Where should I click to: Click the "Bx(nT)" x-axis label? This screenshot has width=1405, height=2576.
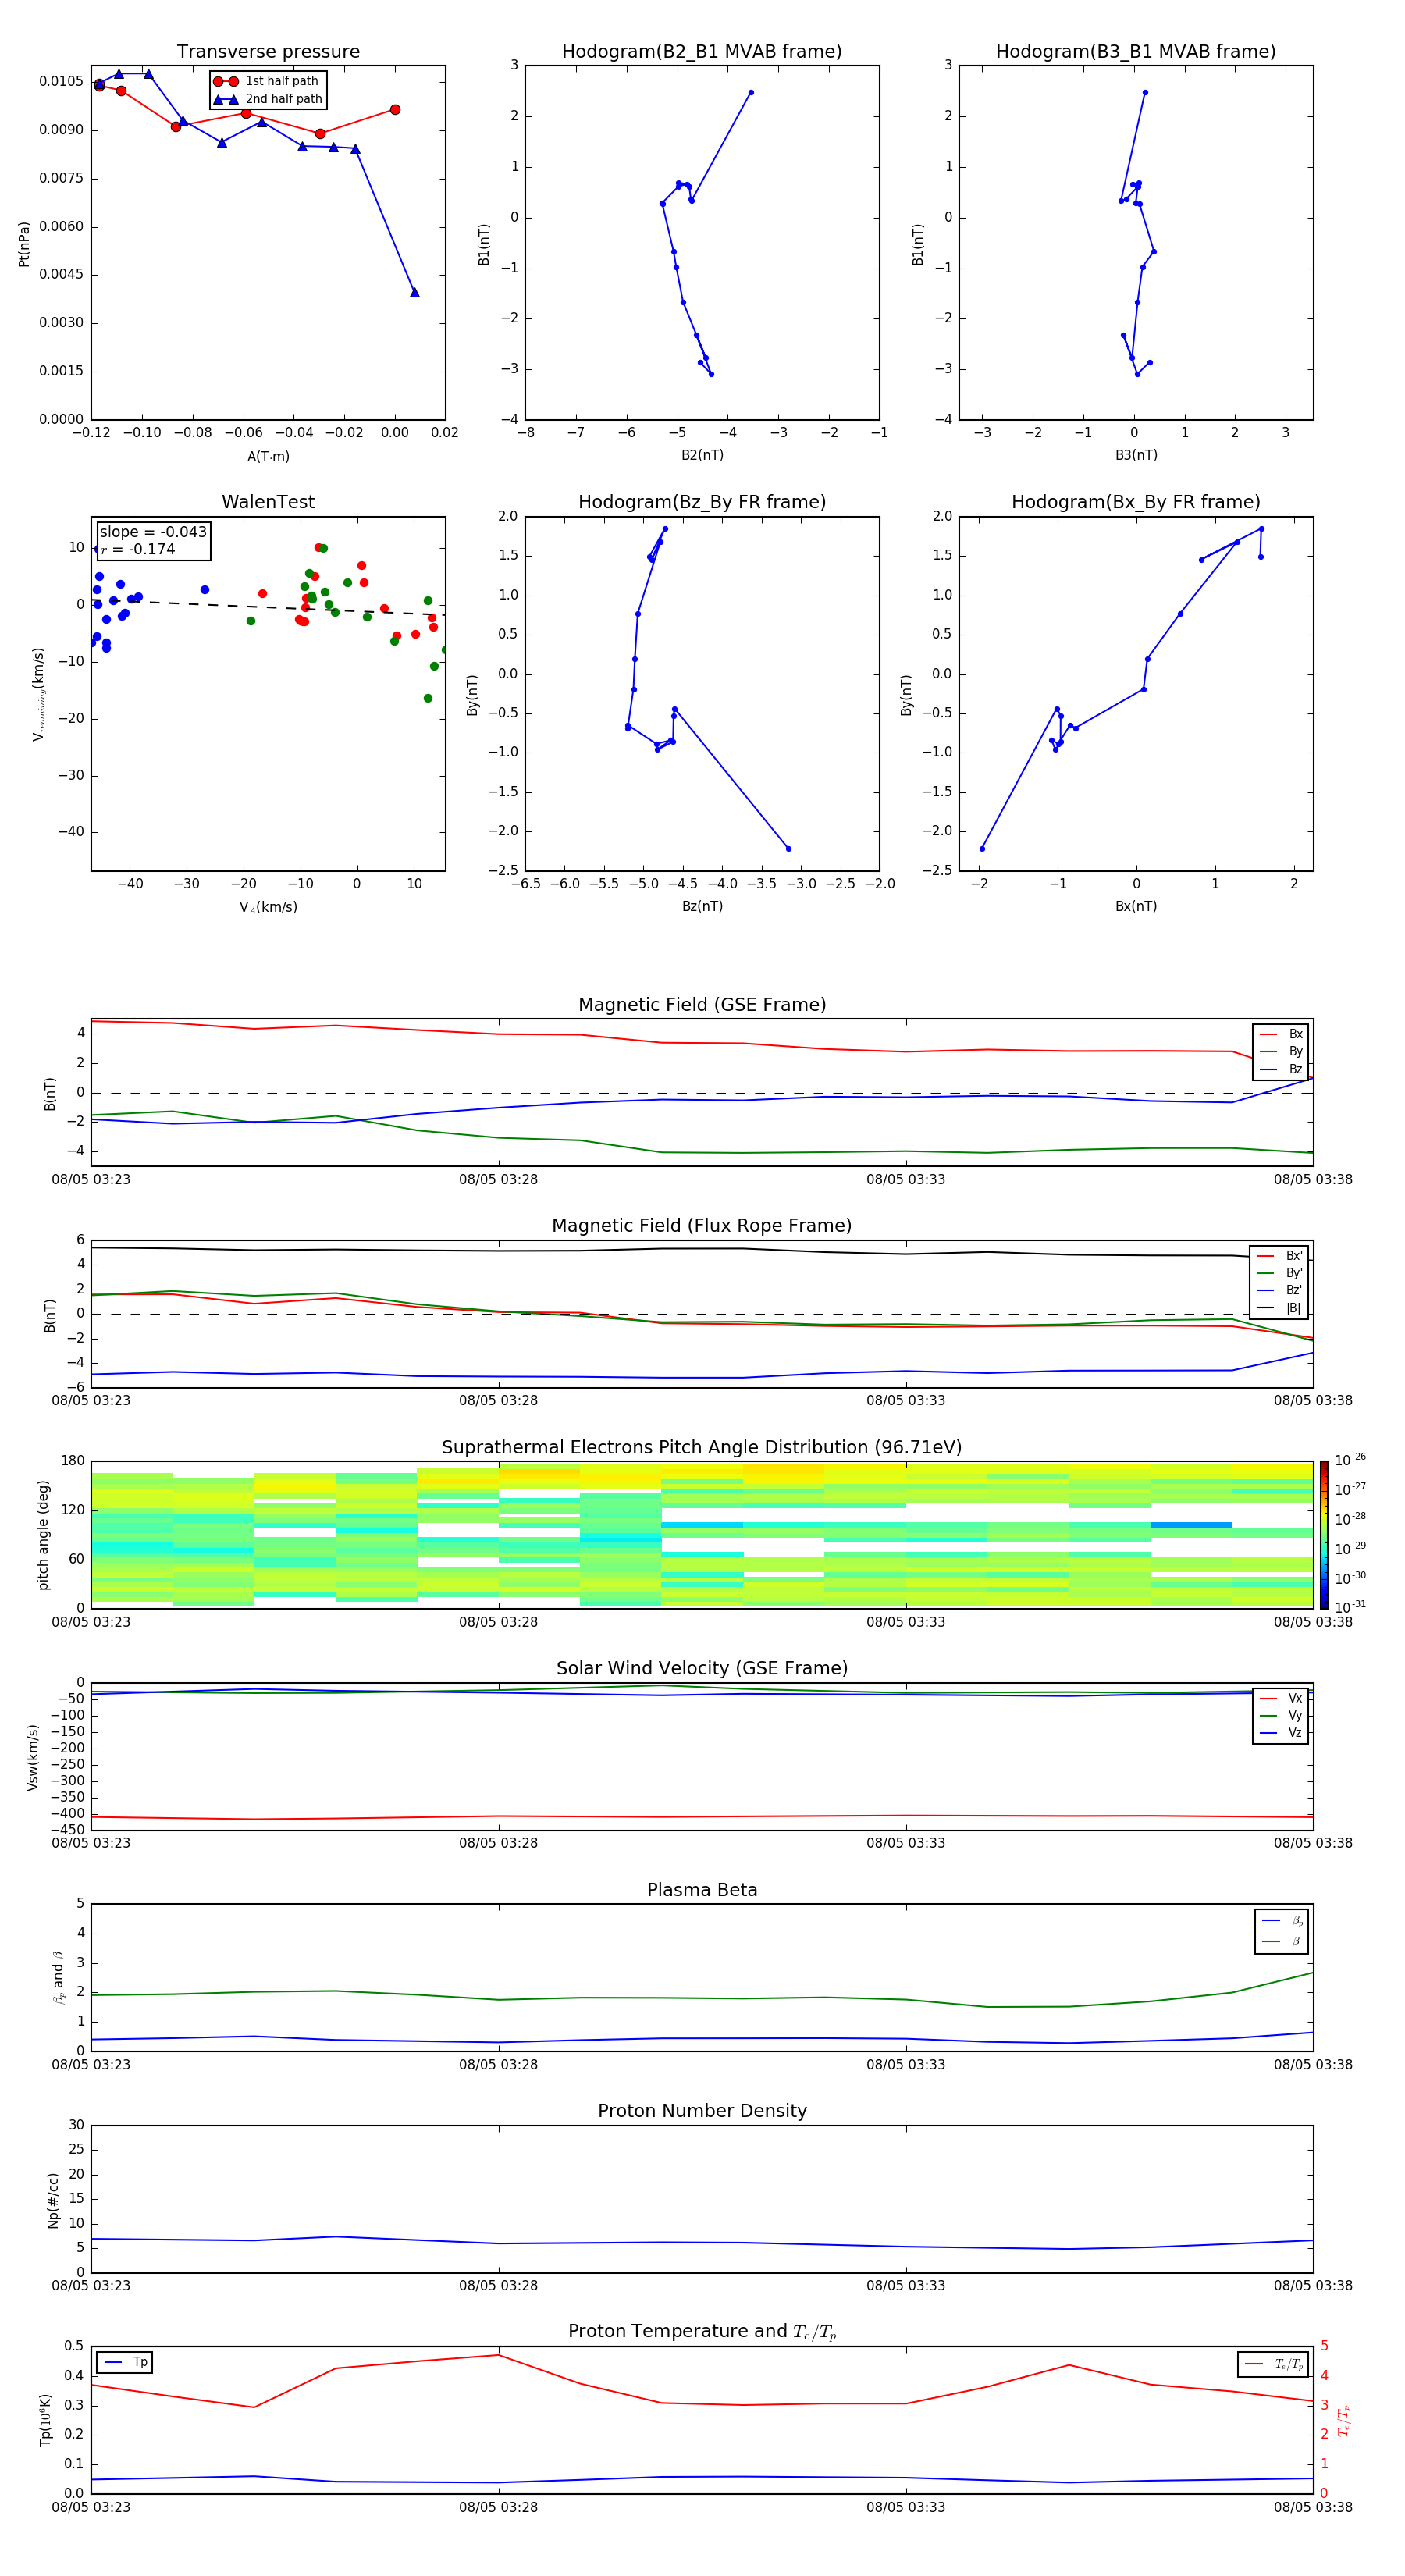(x=1136, y=906)
